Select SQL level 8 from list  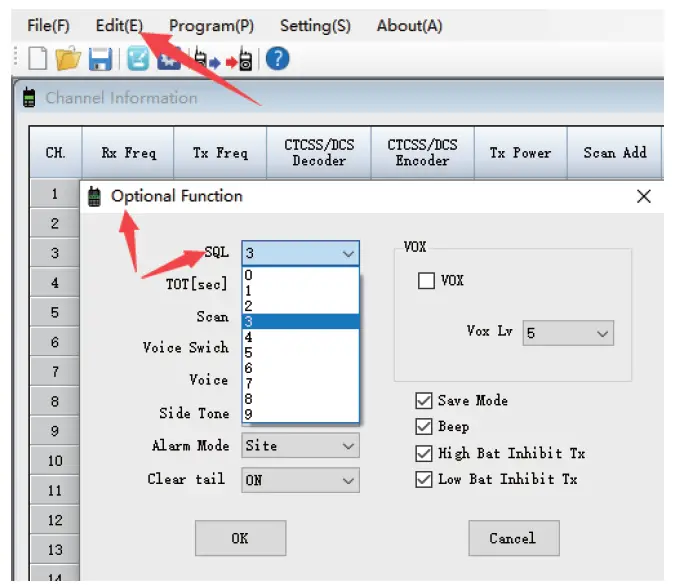pos(300,399)
